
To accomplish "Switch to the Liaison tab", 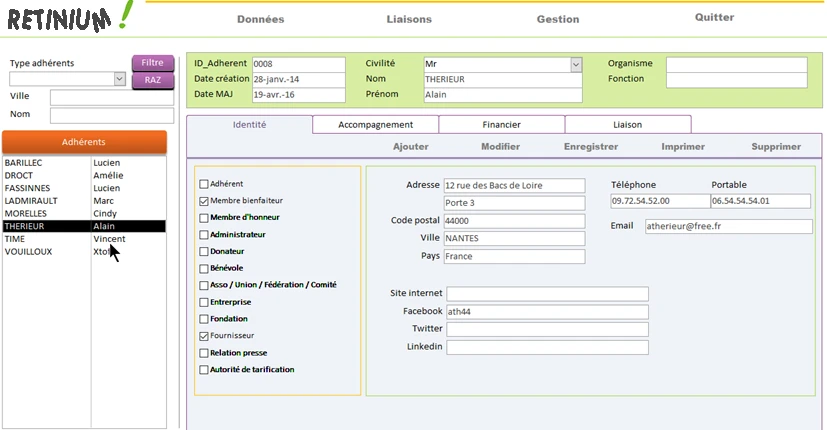I will 628,125.
